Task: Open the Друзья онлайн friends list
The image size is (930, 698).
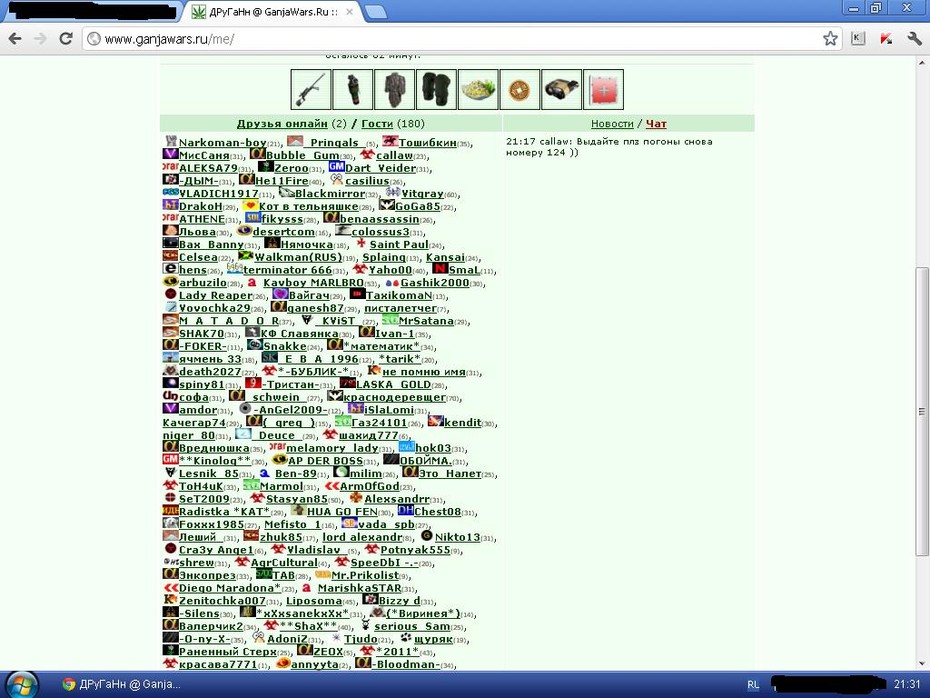Action: pos(282,123)
